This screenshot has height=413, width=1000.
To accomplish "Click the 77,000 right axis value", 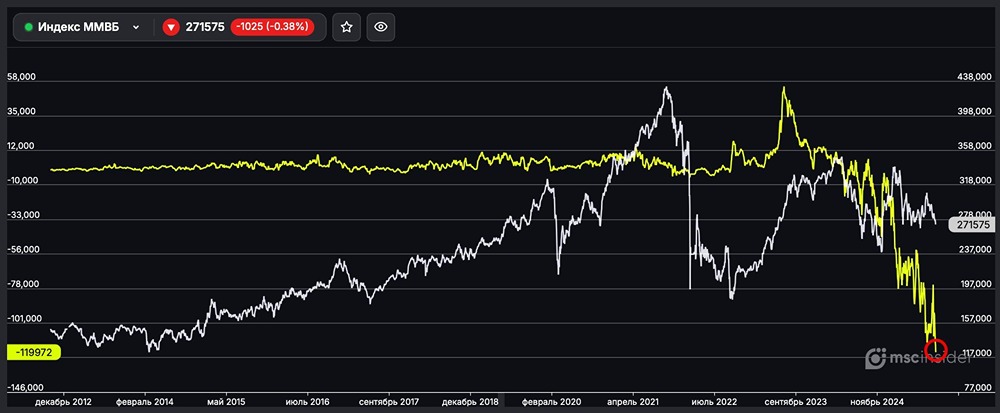I will [x=978, y=388].
